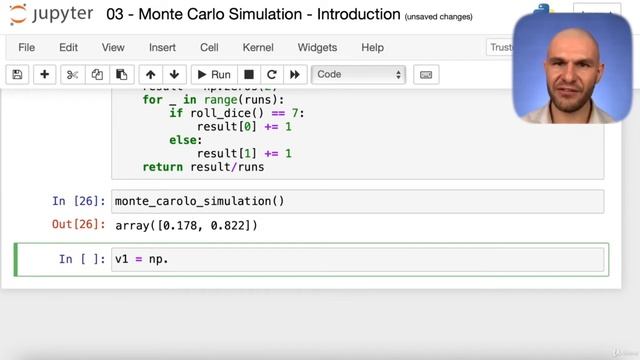Open the File menu
Viewport: 640px width, 360px height.
pyautogui.click(x=27, y=48)
